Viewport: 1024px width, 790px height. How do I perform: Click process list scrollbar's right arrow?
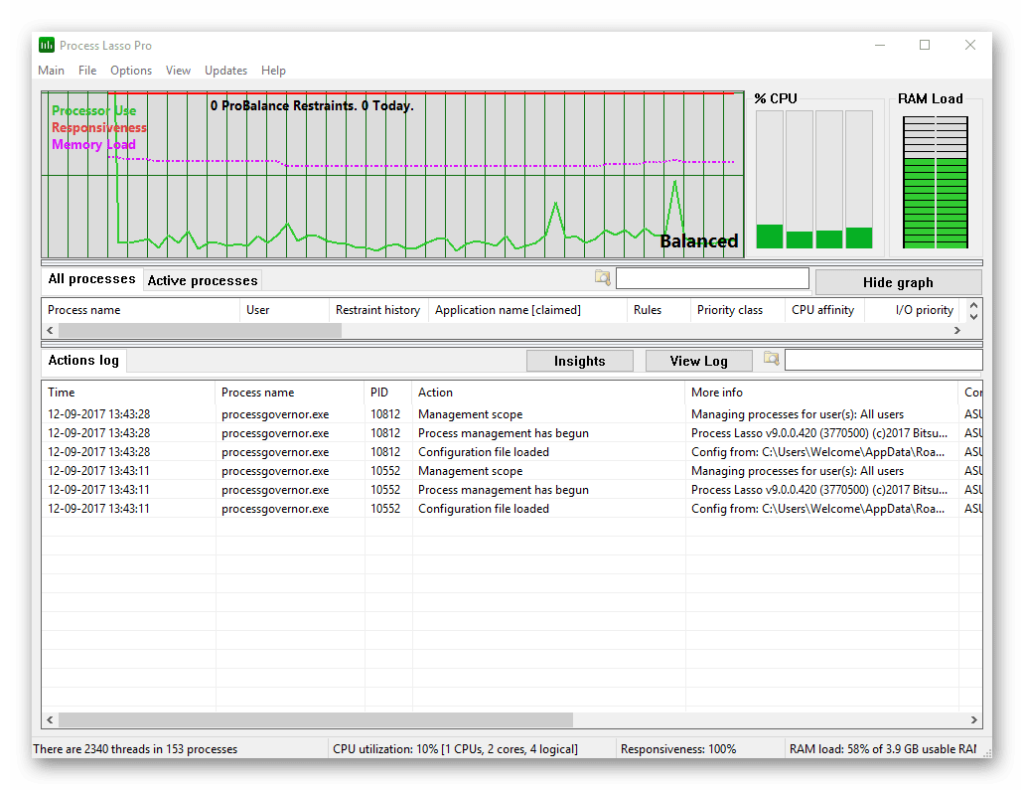[x=957, y=330]
